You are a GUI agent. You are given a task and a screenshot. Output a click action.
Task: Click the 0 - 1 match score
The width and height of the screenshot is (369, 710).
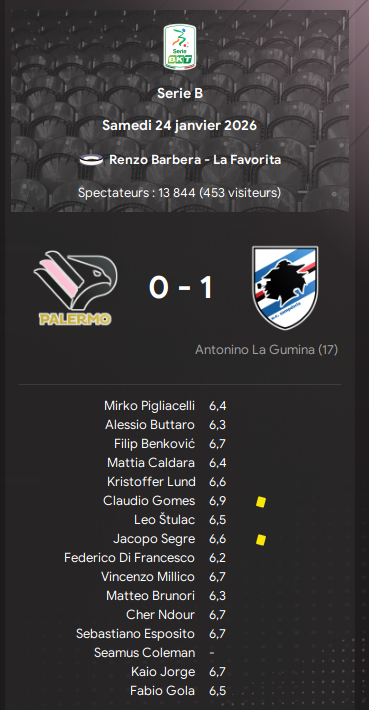(x=180, y=288)
